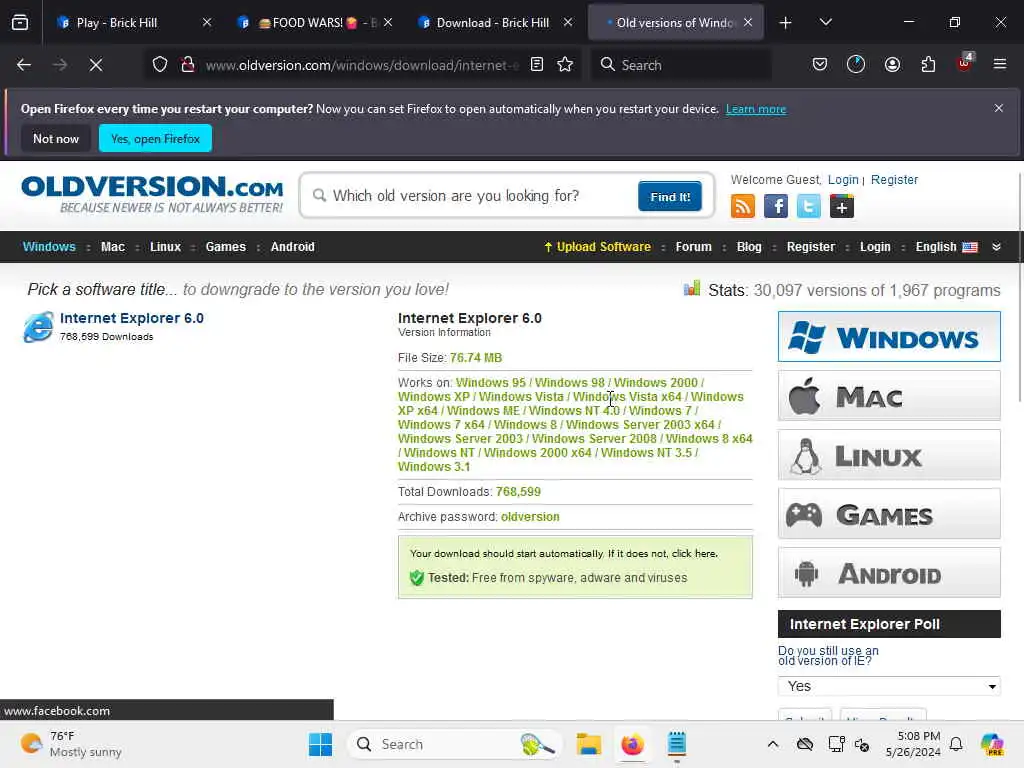Viewport: 1024px width, 768px height.
Task: Click the OLDVERSION.com site logo
Action: 153,194
